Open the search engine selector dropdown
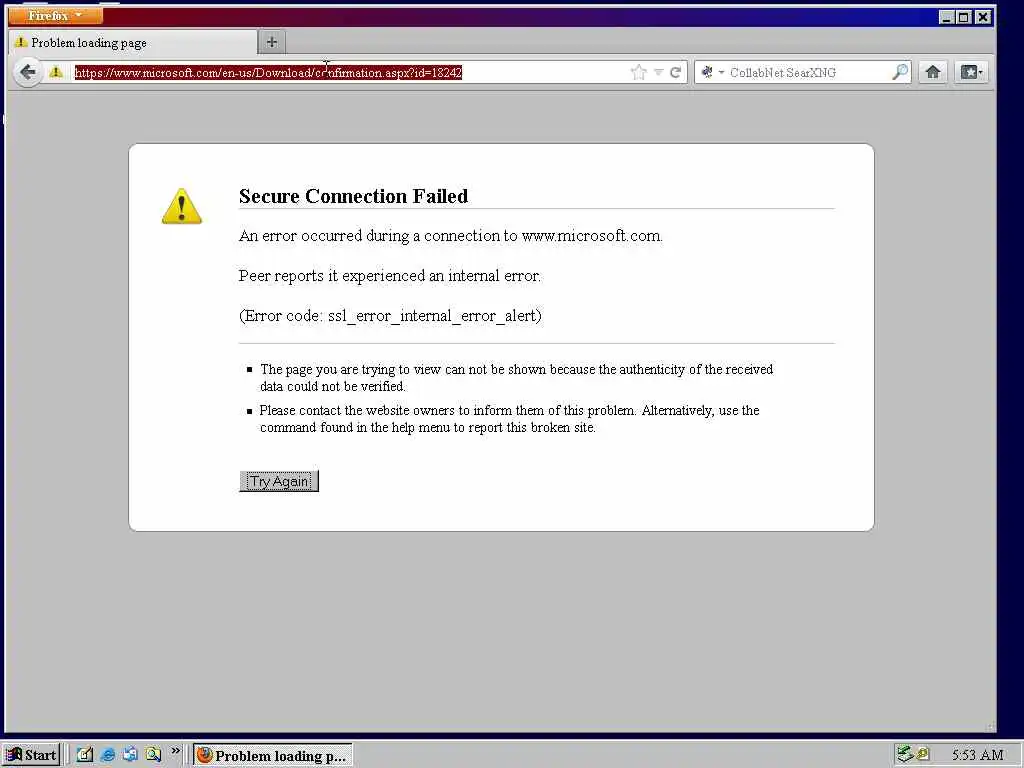The image size is (1024, 768). coord(712,72)
